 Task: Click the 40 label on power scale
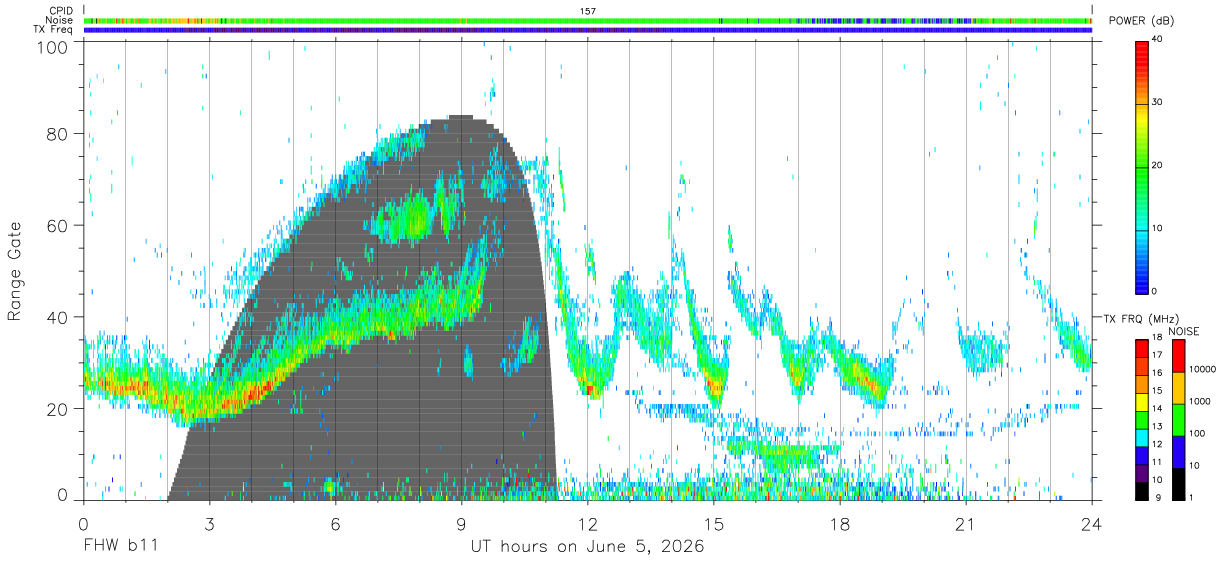(x=1157, y=39)
